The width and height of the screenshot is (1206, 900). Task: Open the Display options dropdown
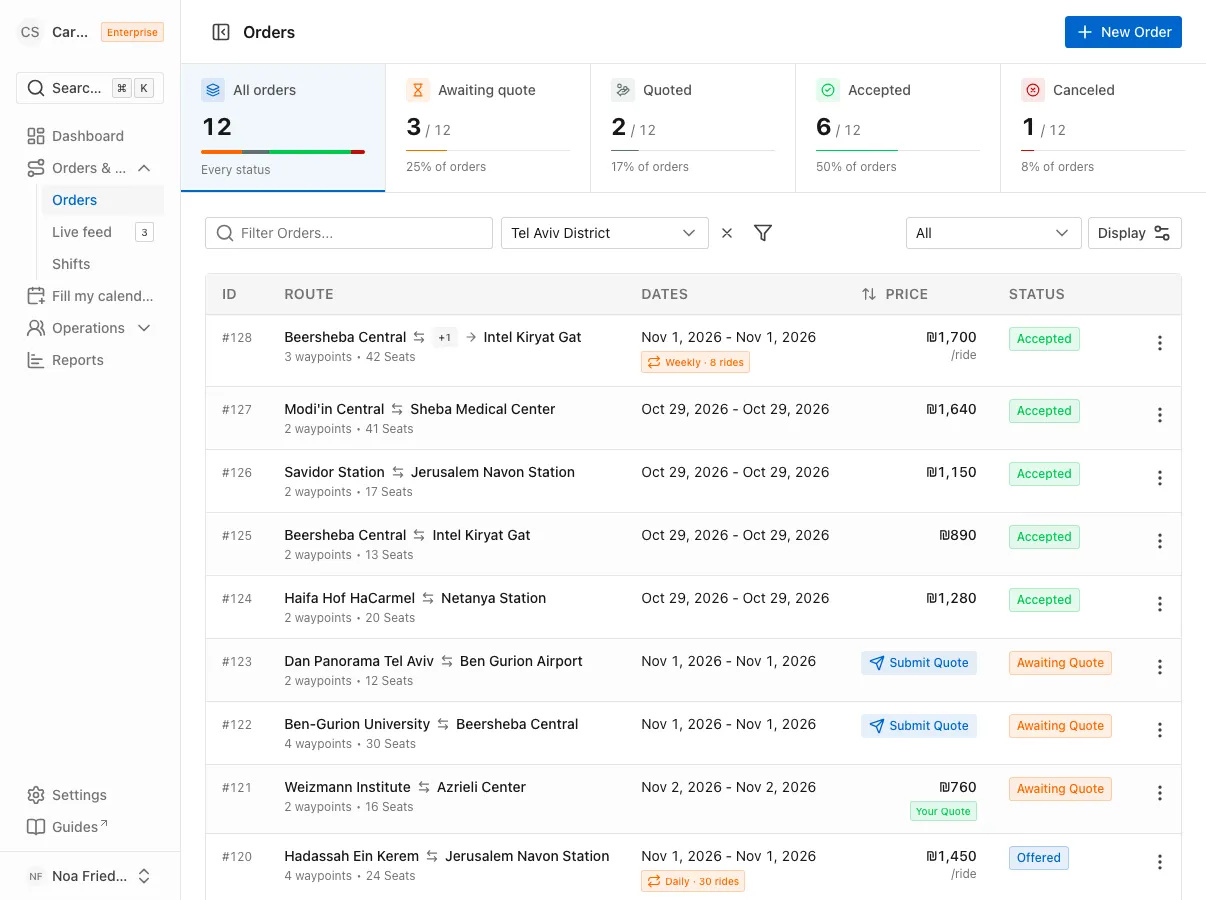pyautogui.click(x=1135, y=233)
